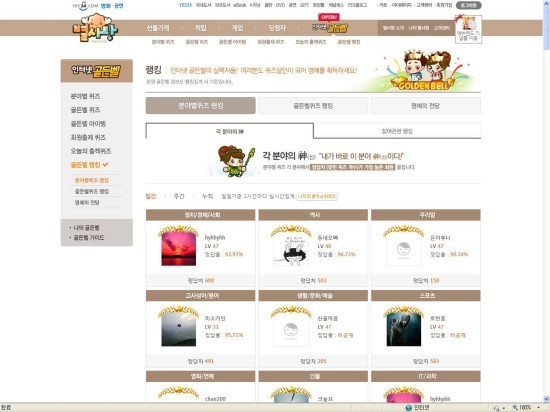The height and width of the screenshot is (412, 550).
Task: Click the vertical page scrollbar
Action: point(546,201)
